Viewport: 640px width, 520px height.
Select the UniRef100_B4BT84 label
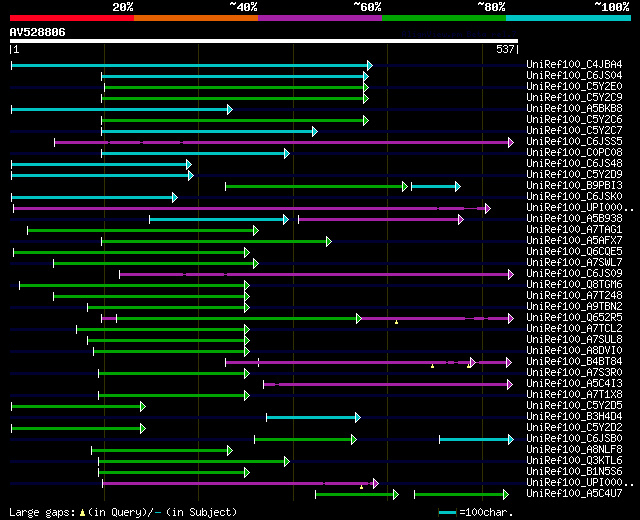[574, 362]
